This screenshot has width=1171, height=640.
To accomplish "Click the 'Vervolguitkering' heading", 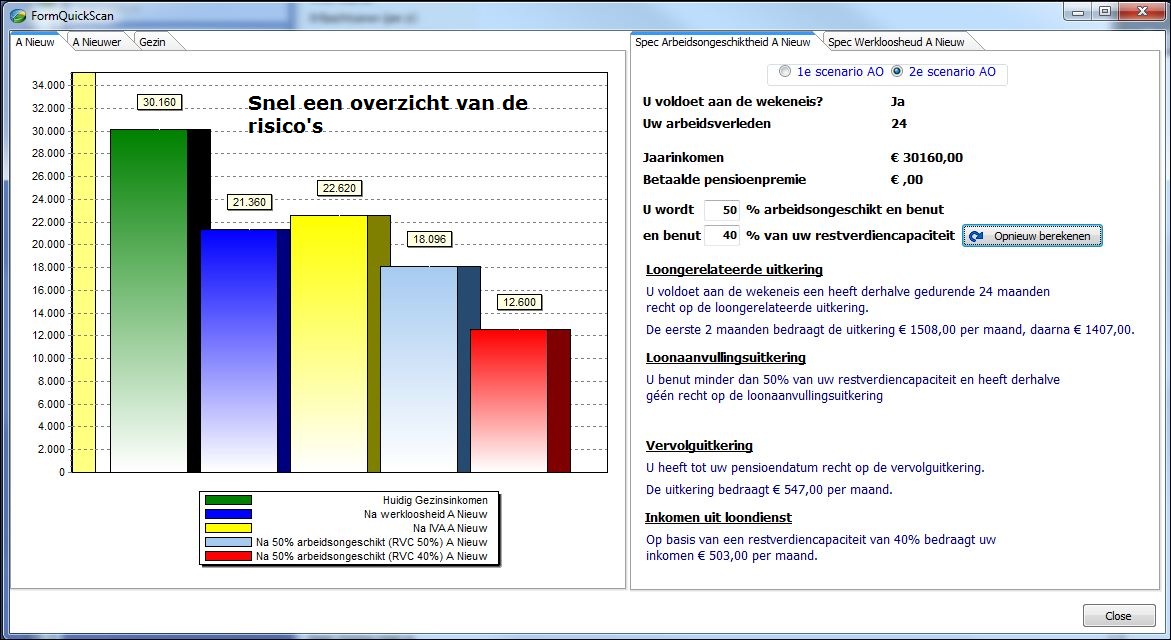I will pos(699,446).
